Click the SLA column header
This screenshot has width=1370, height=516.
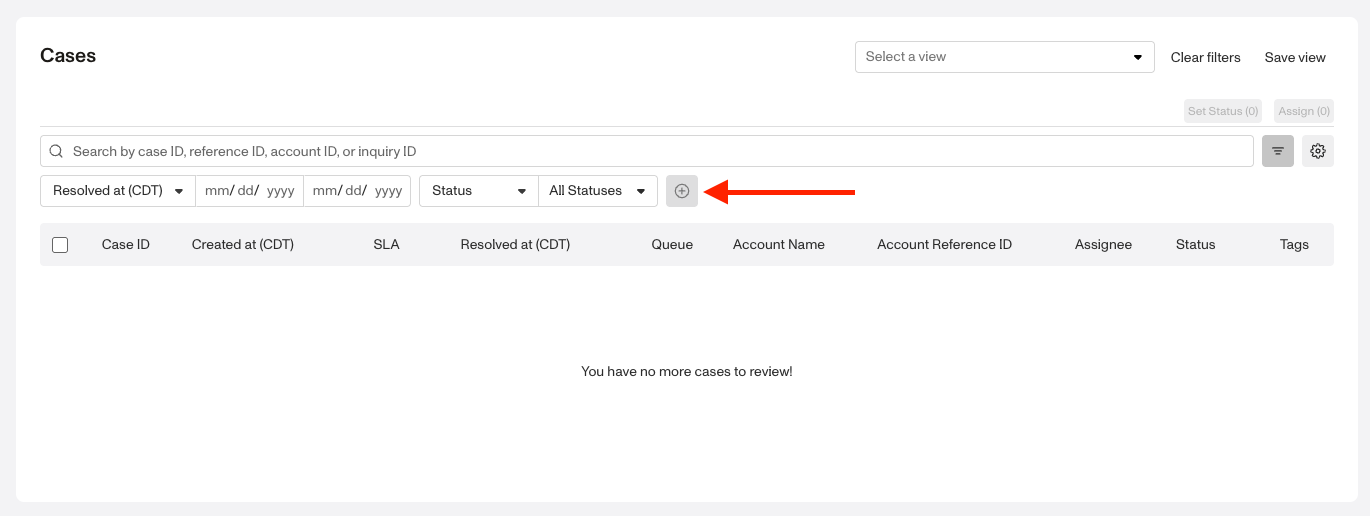pyautogui.click(x=386, y=245)
